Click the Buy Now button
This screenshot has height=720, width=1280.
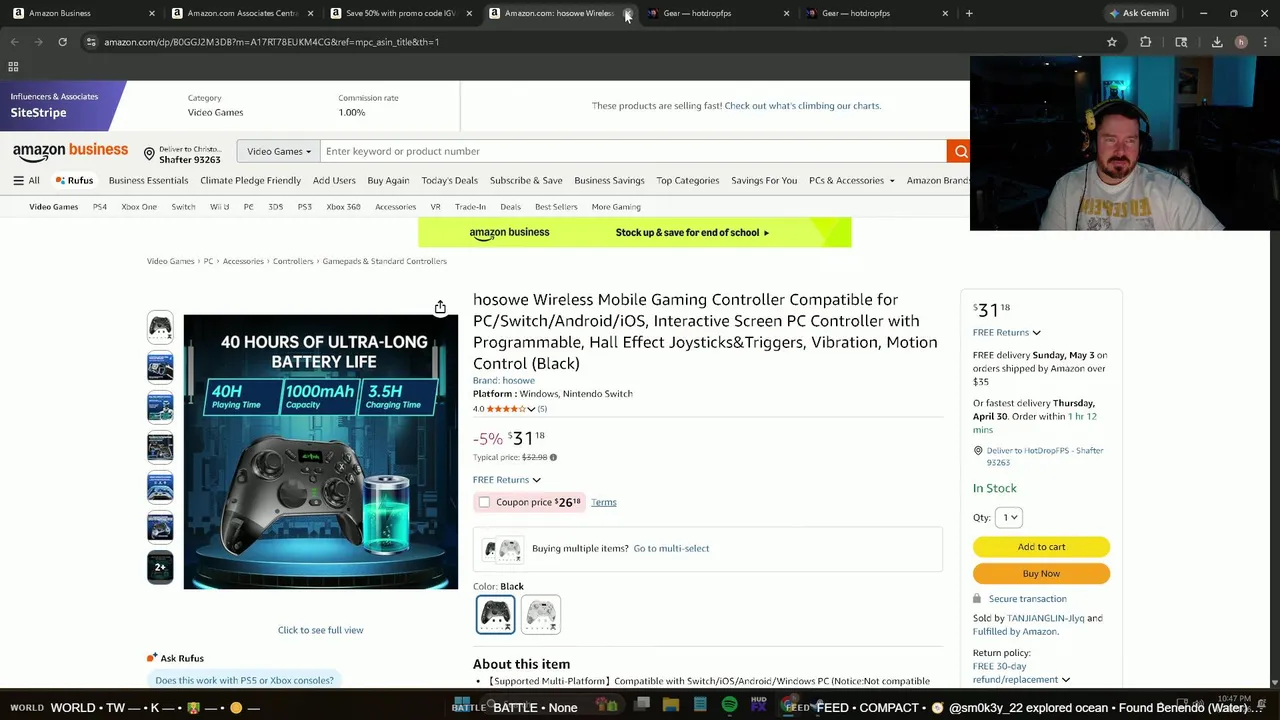tap(1041, 574)
